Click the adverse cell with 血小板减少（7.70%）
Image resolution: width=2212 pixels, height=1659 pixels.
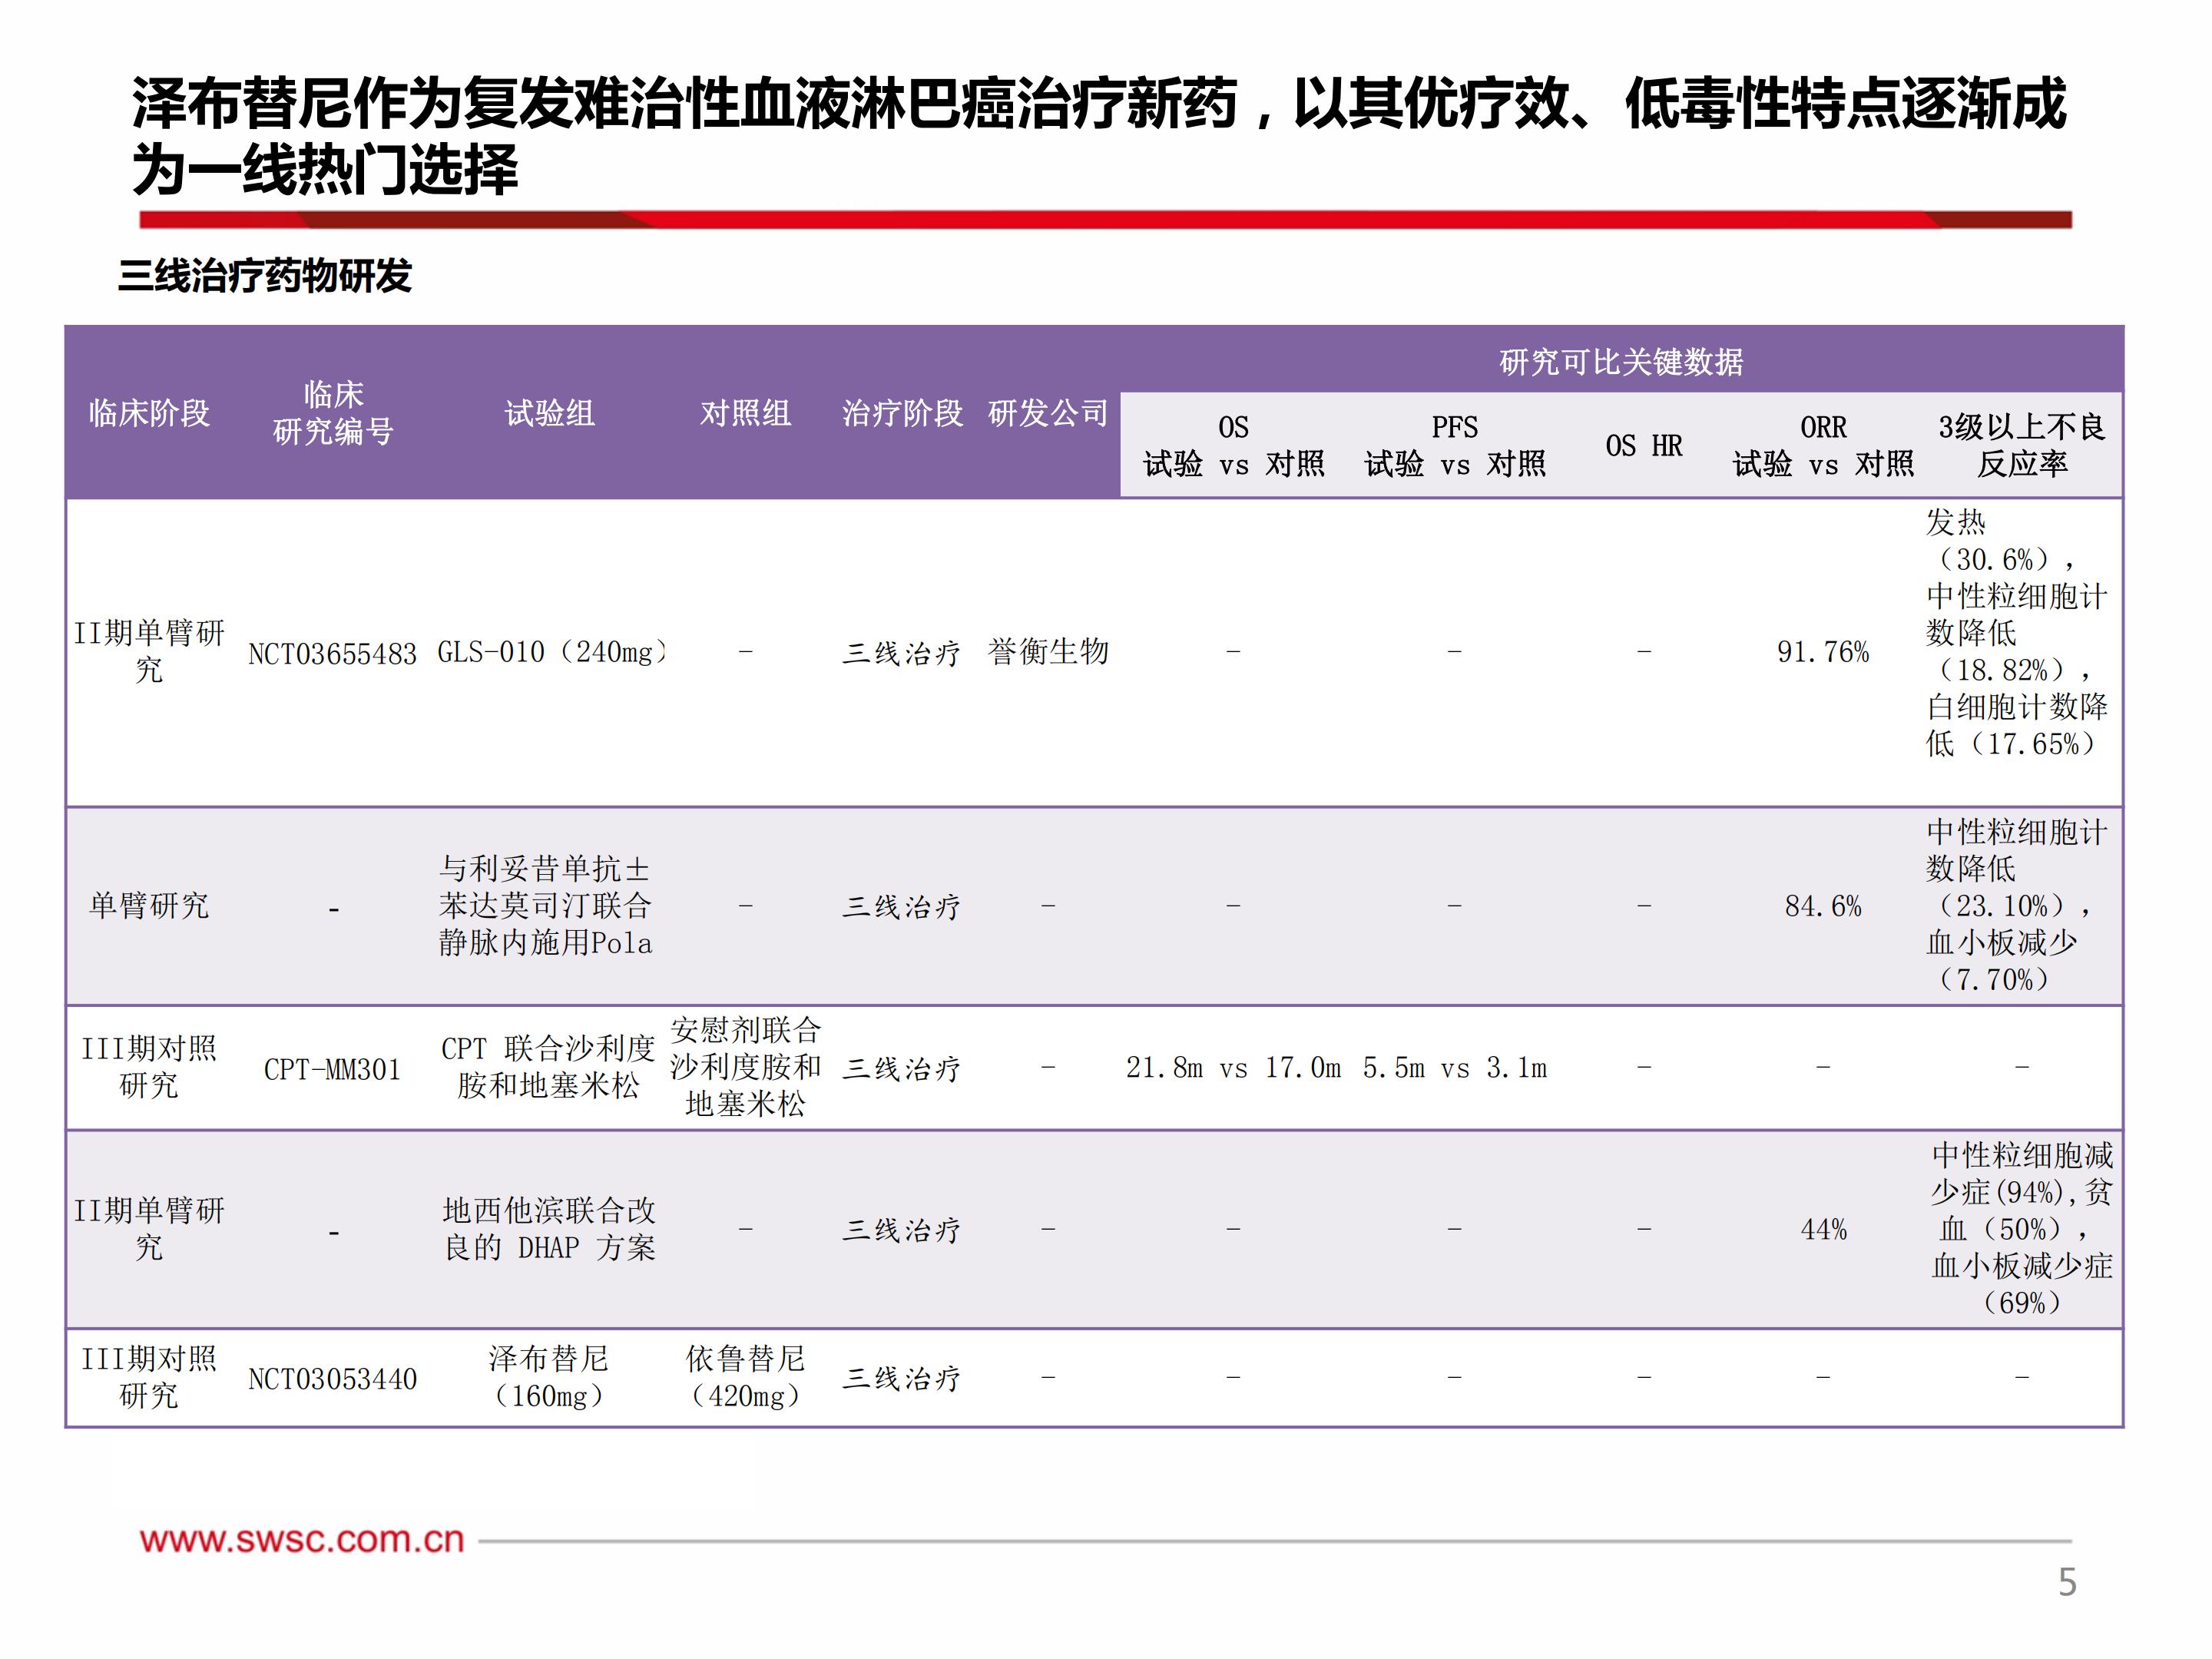click(2017, 906)
